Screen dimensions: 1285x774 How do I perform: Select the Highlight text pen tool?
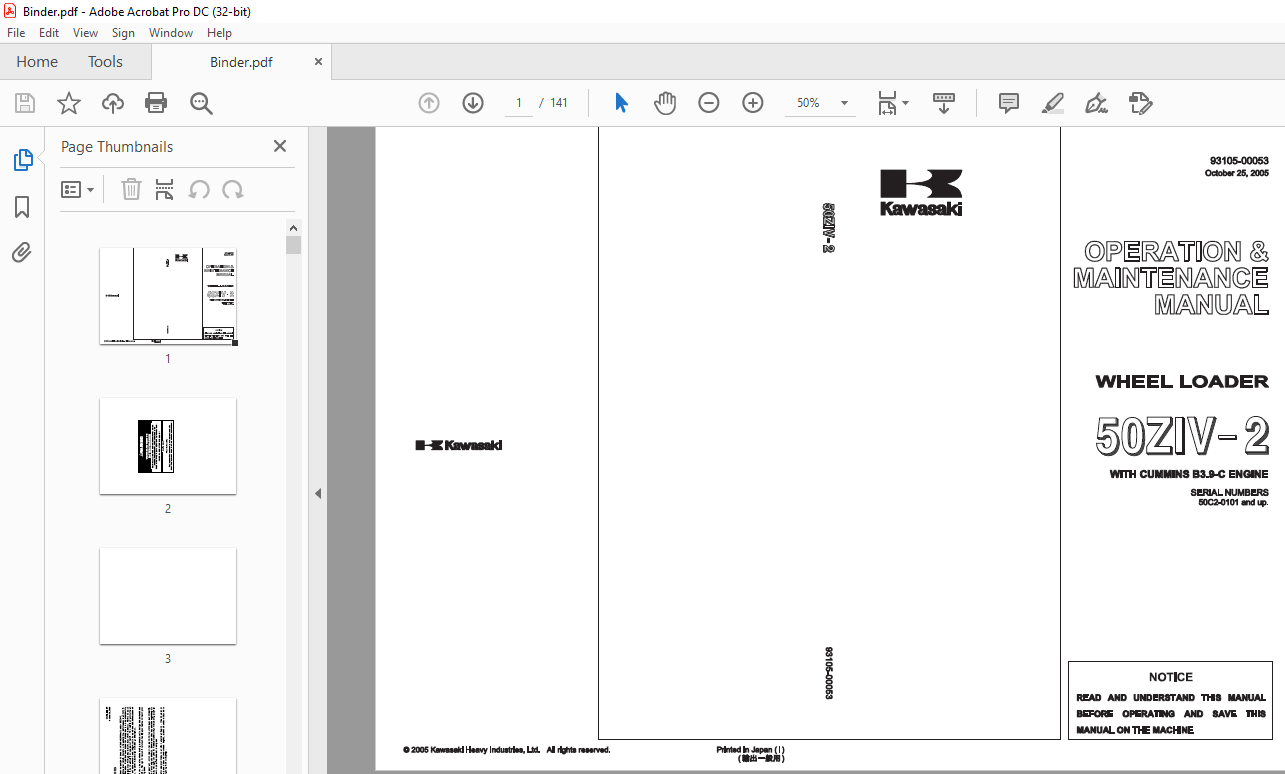point(1052,103)
